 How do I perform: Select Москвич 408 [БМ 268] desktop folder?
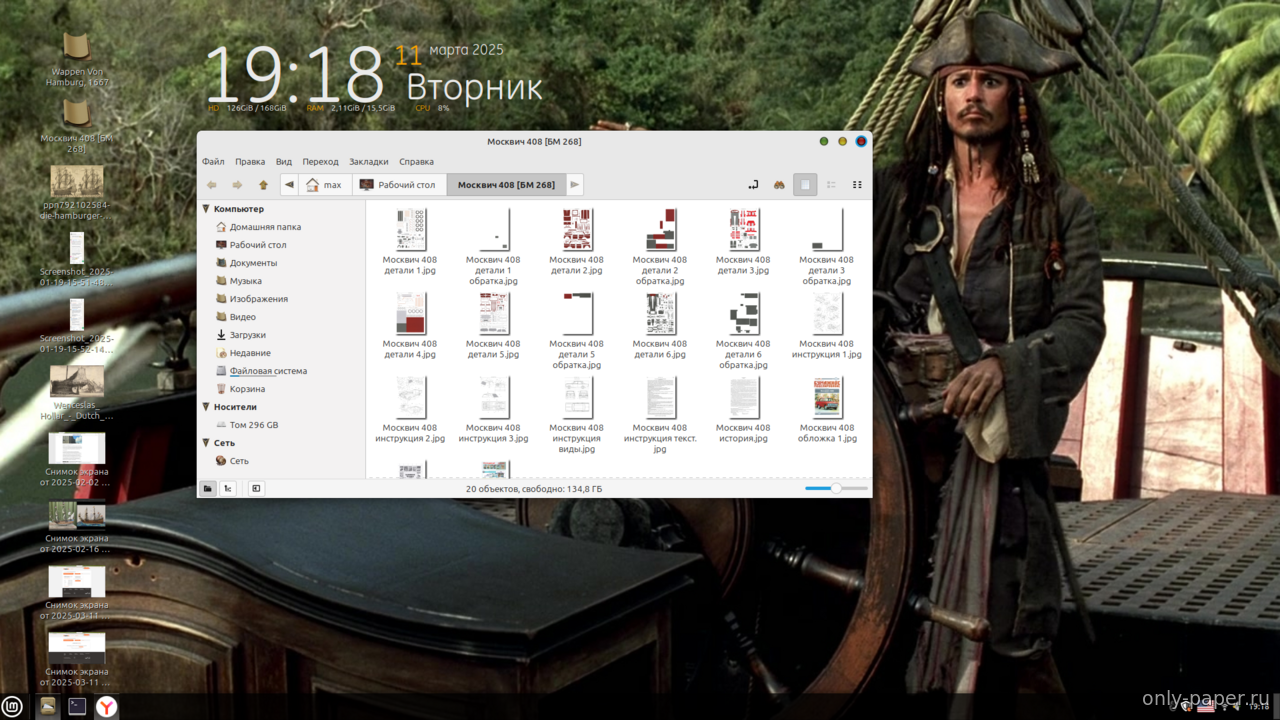point(77,126)
